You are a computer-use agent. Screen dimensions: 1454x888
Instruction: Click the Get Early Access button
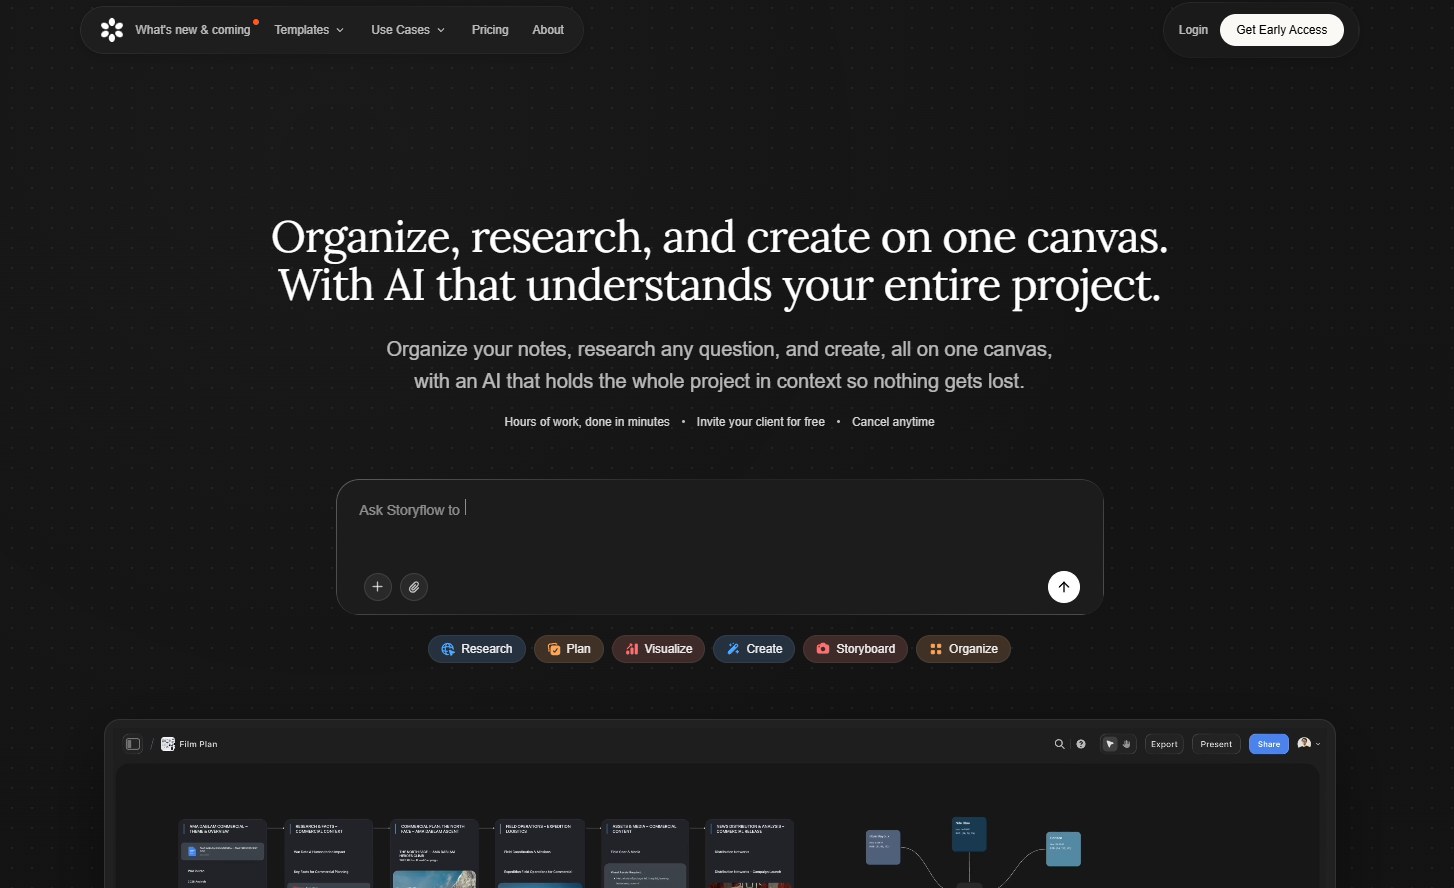click(x=1282, y=30)
